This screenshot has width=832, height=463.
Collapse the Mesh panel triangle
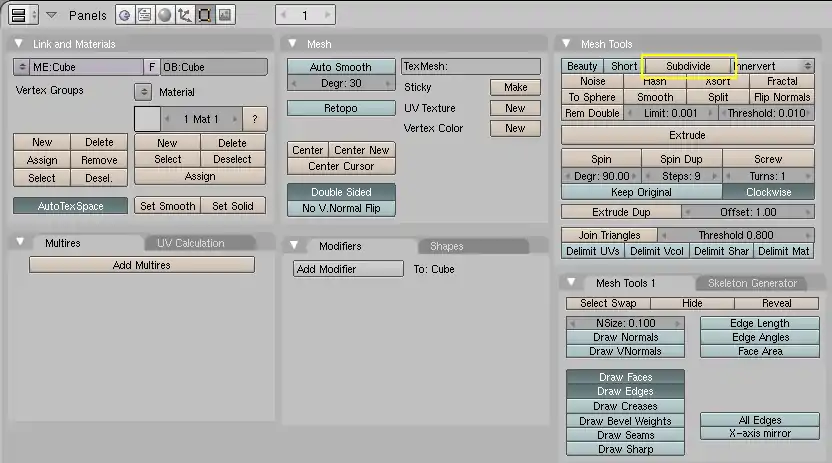click(x=292, y=43)
